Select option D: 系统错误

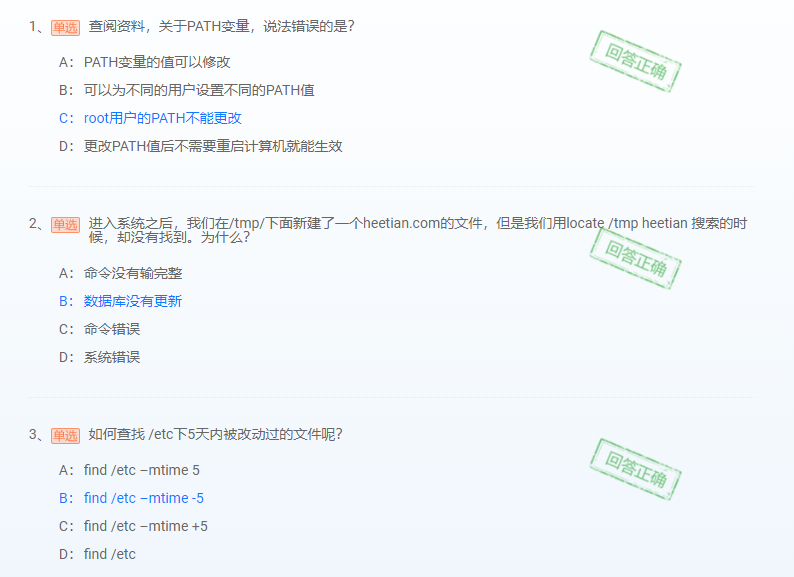pos(99,357)
